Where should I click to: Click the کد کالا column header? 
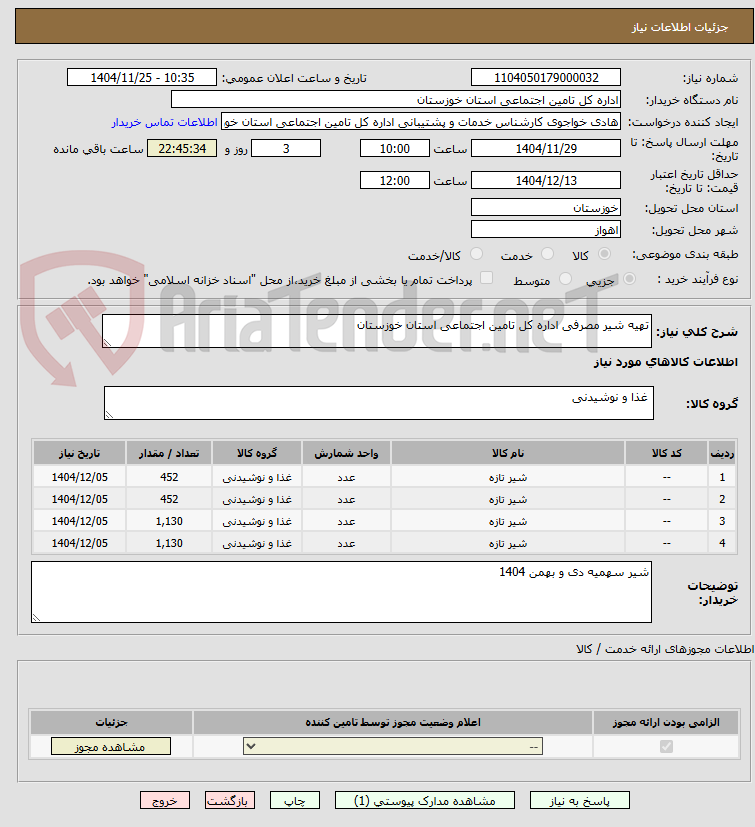tap(666, 453)
